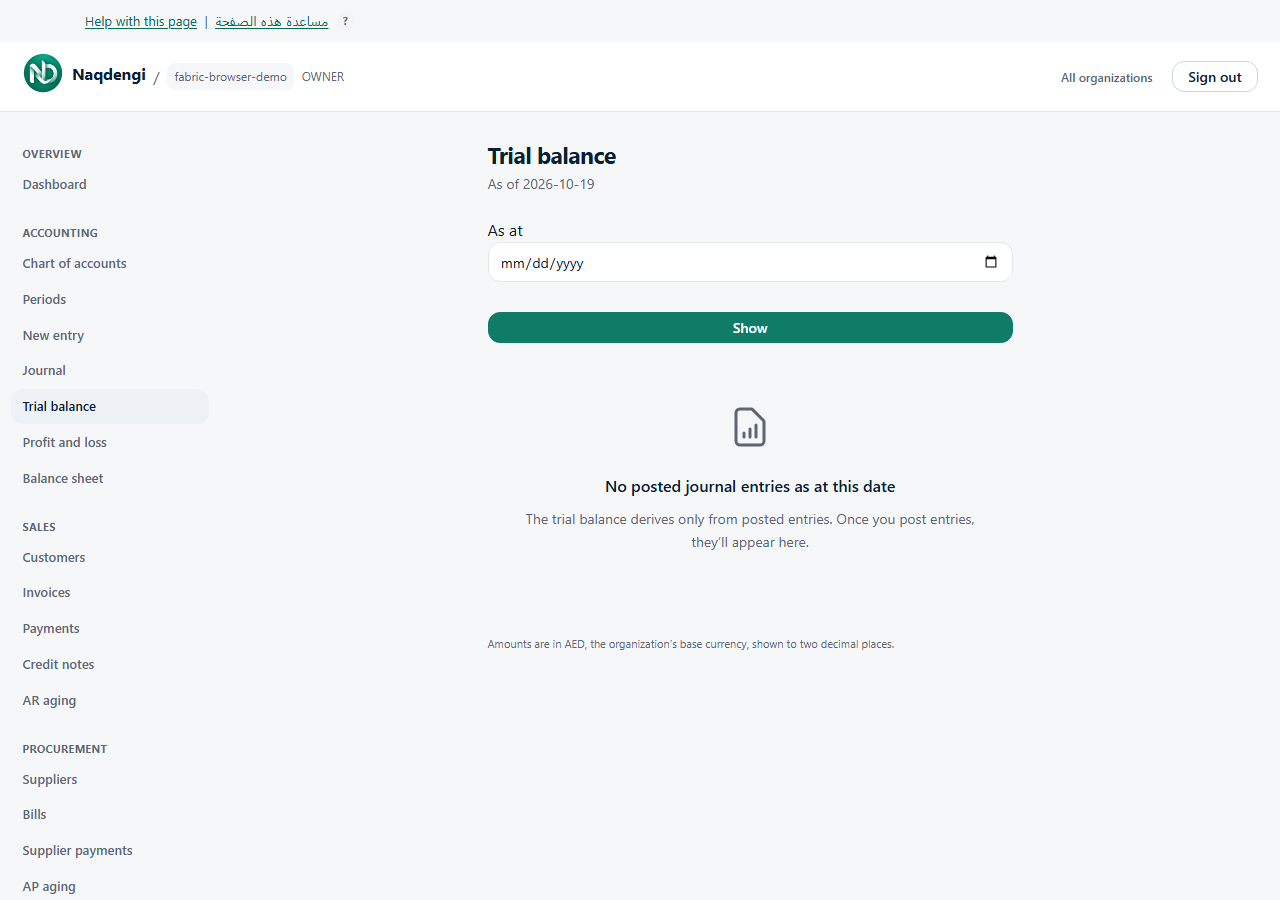Focus the As at date input
The width and height of the screenshot is (1280, 900).
(x=750, y=262)
